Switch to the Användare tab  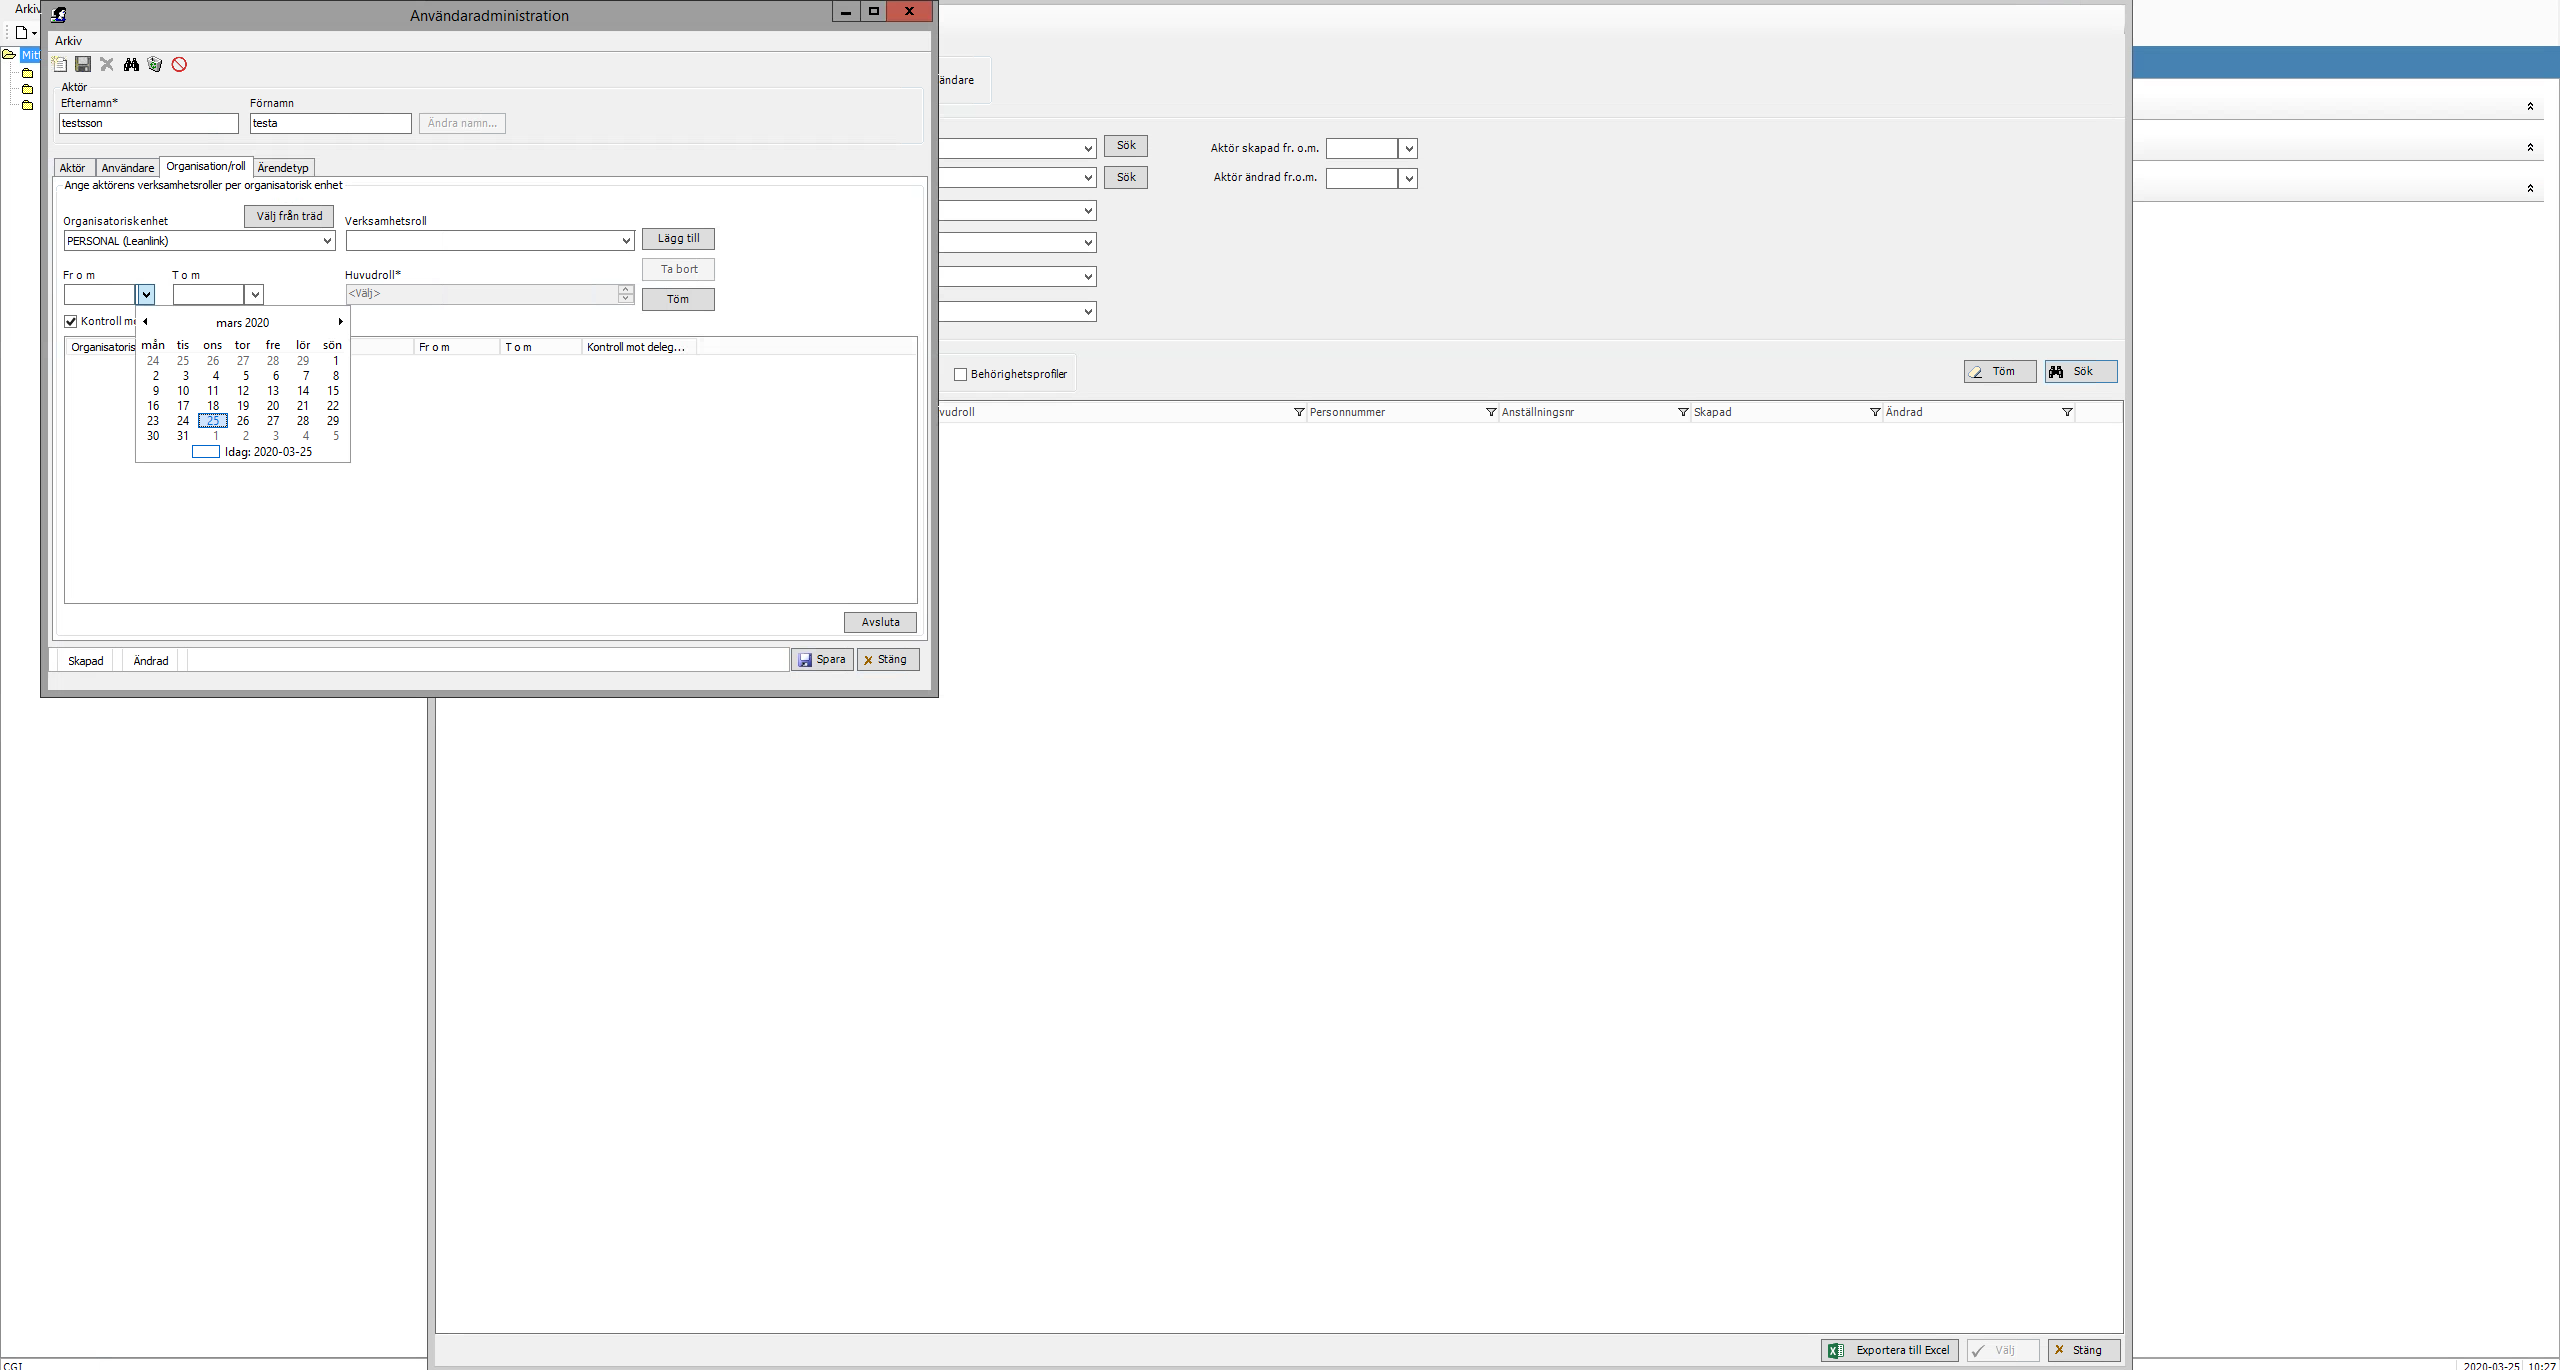(x=127, y=168)
